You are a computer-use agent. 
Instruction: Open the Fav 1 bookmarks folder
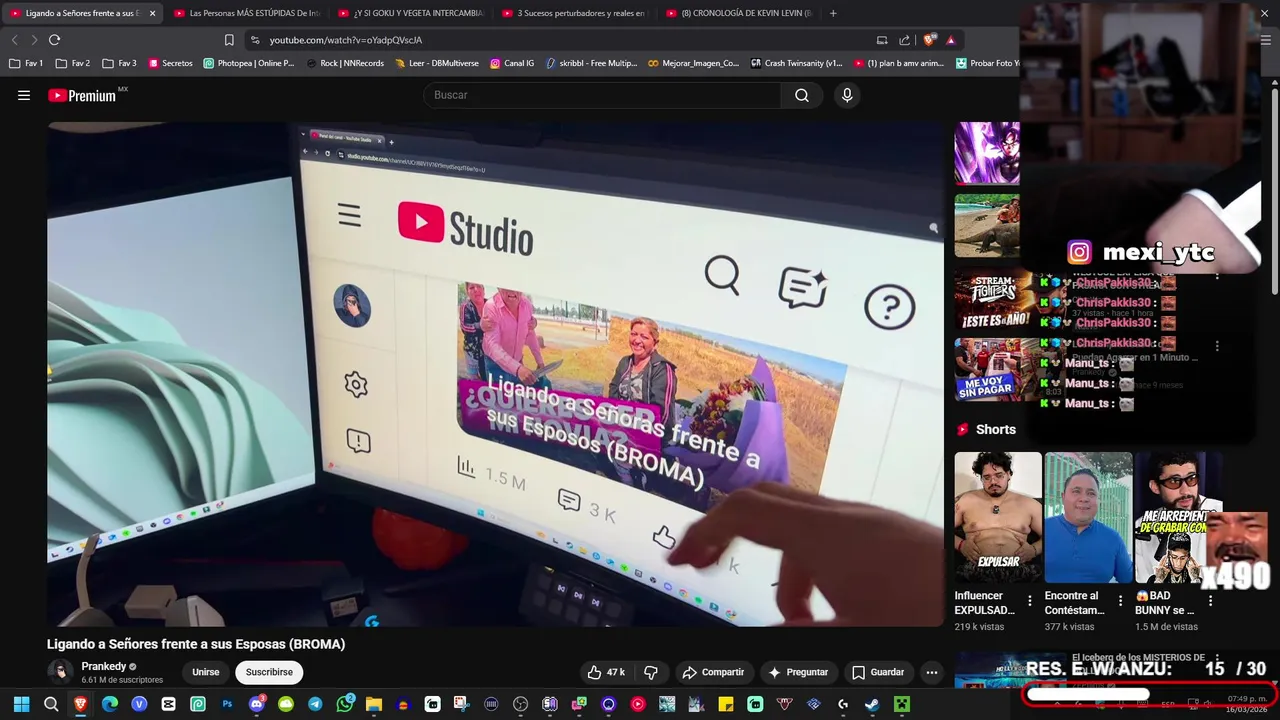pos(26,63)
